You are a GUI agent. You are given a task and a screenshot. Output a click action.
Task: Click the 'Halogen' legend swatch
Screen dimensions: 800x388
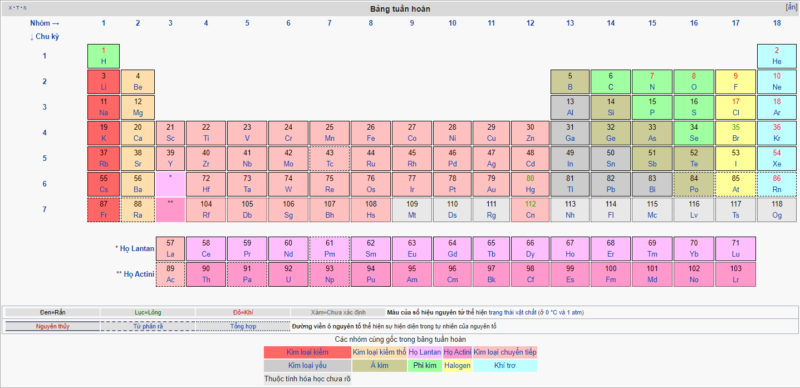[457, 366]
